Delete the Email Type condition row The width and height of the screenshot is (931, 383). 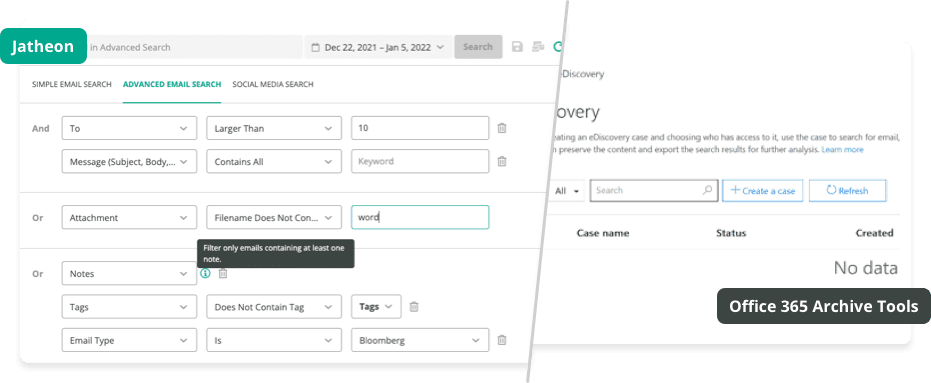coord(502,340)
